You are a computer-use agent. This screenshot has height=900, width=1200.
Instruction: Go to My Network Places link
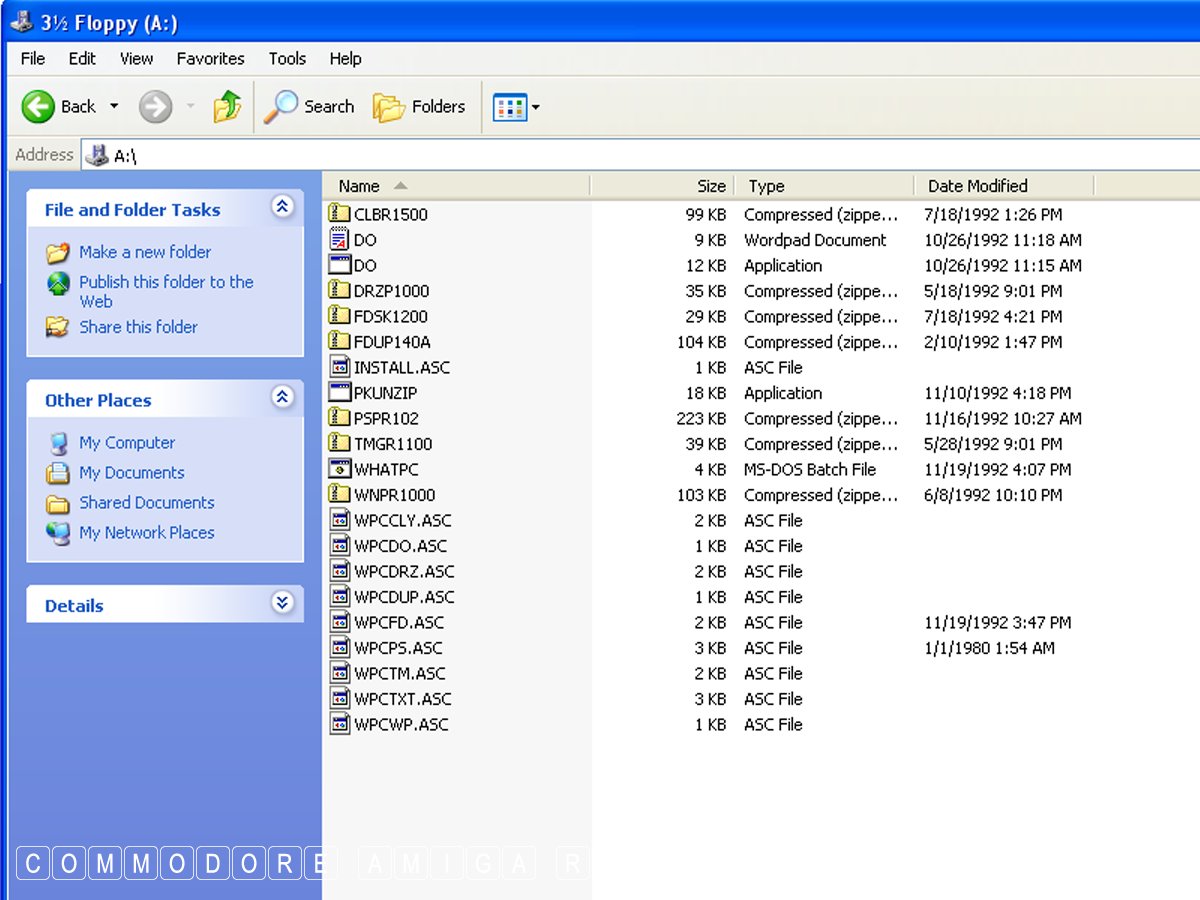[x=146, y=533]
